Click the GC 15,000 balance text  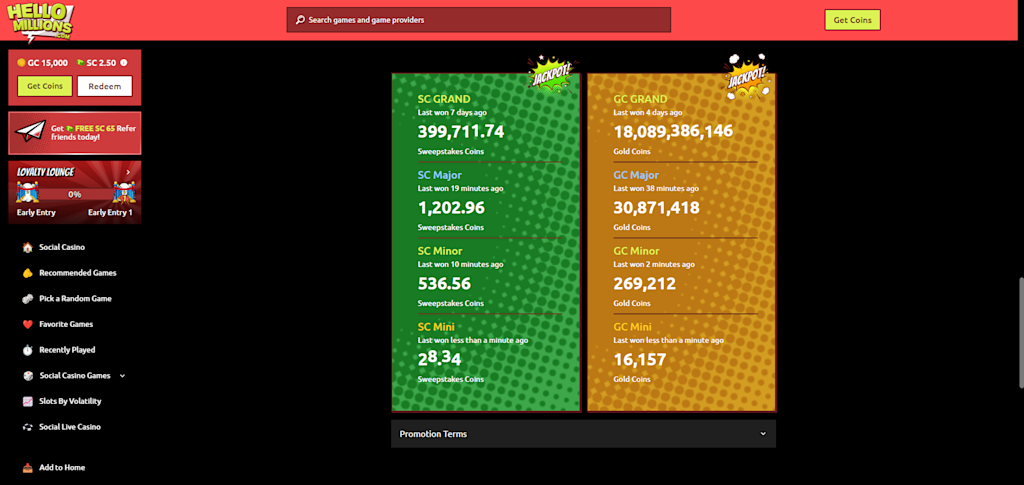48,63
